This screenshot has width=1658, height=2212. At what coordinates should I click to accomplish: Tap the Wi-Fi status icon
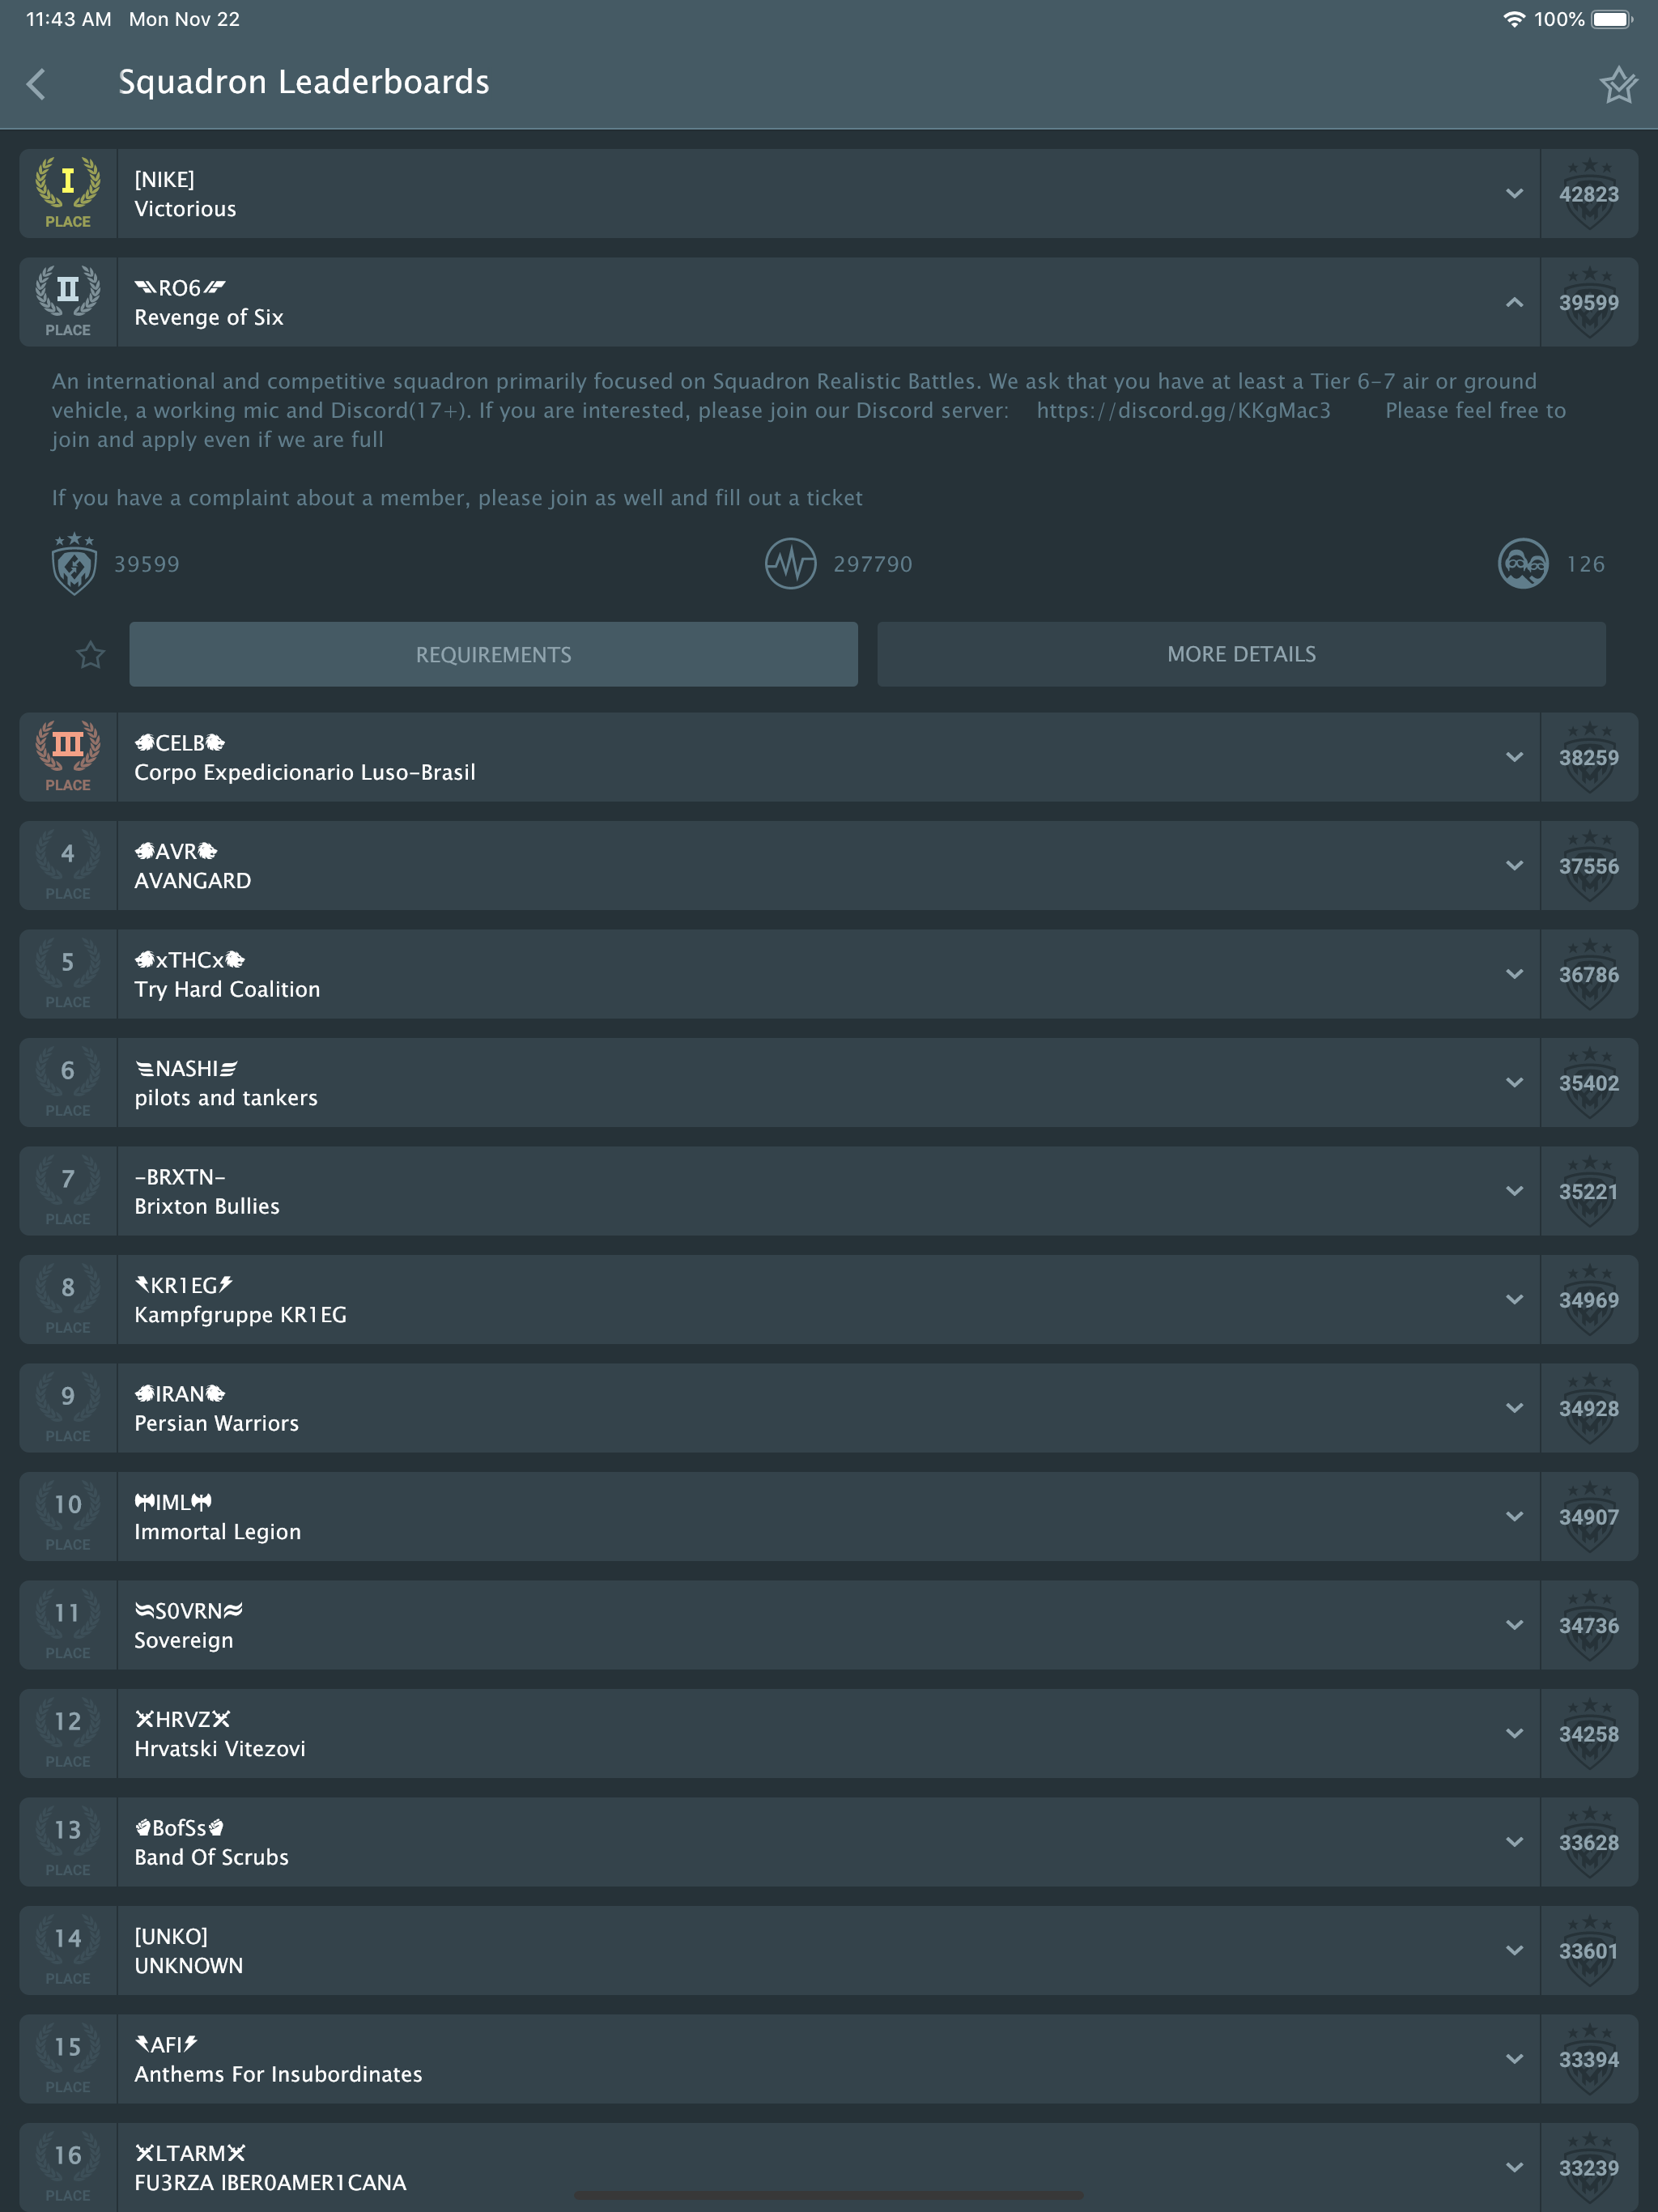pyautogui.click(x=1513, y=19)
